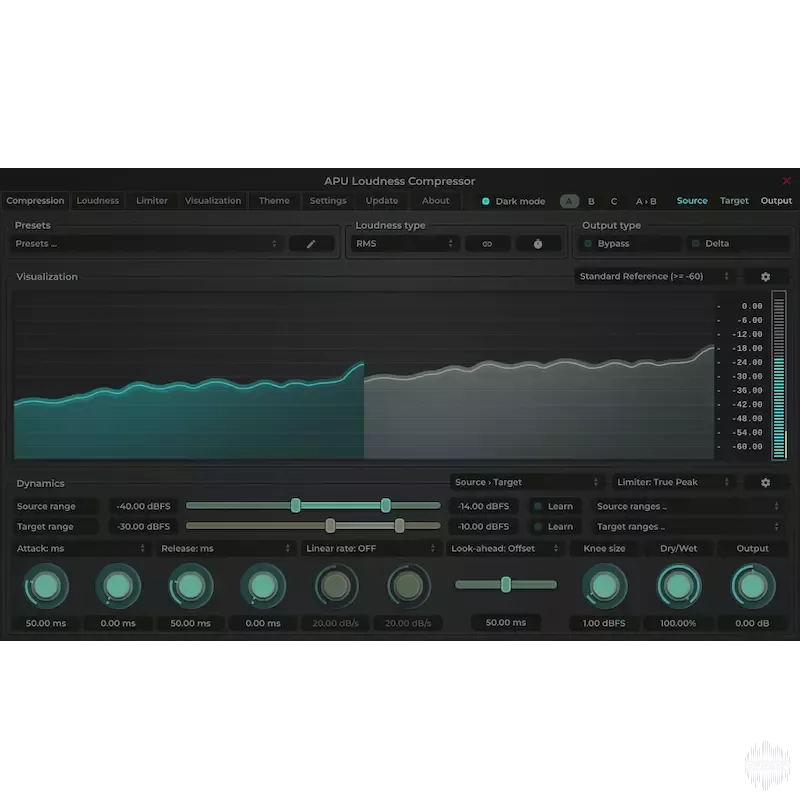Toggle Dark mode

pyautogui.click(x=513, y=201)
